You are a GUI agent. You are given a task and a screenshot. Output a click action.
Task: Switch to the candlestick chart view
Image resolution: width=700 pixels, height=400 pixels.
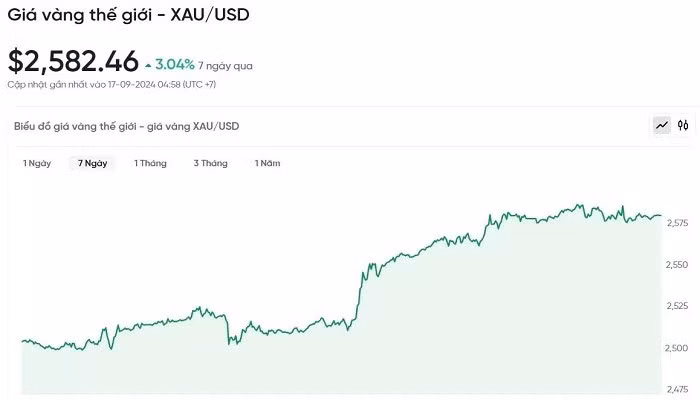coord(683,125)
